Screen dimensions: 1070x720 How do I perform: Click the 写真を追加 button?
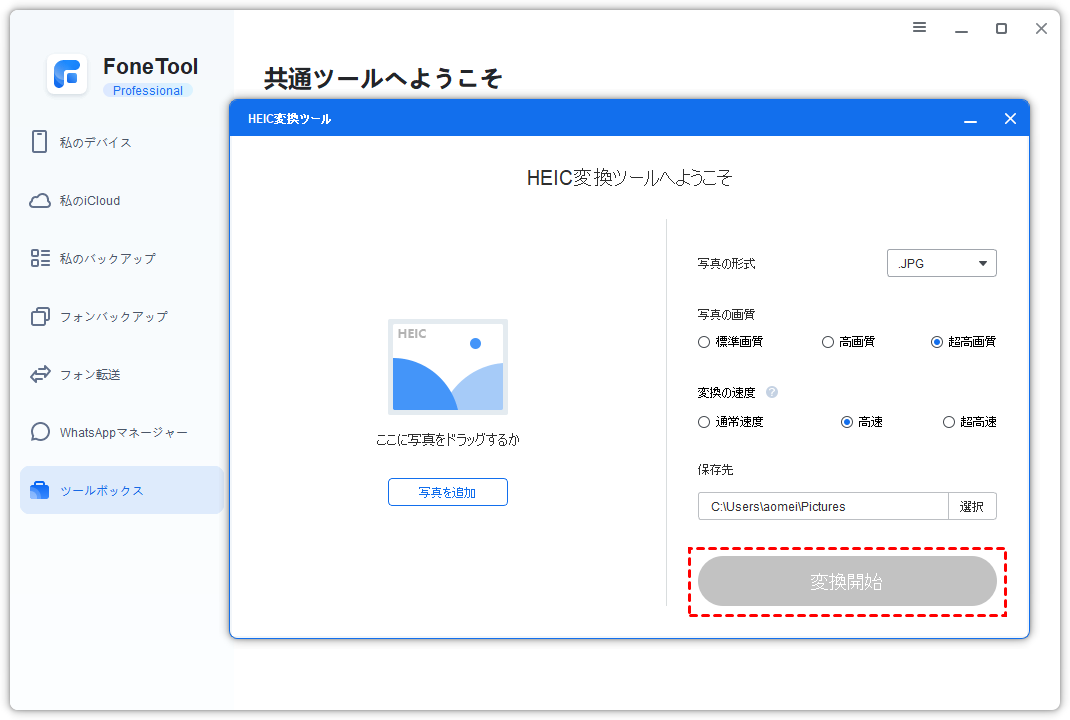coord(448,492)
